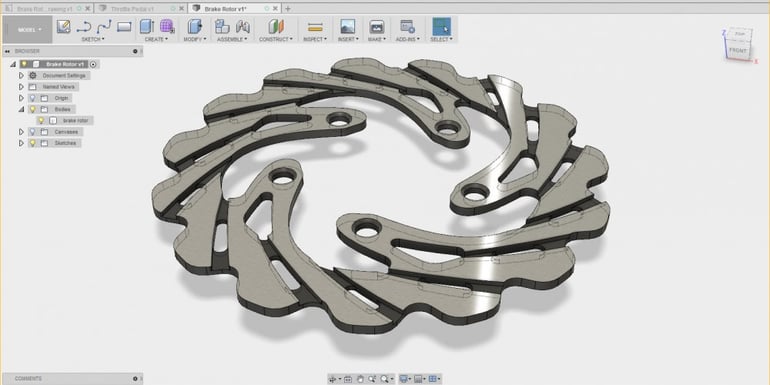
Task: Open the ADD-INS menu
Action: 407,39
